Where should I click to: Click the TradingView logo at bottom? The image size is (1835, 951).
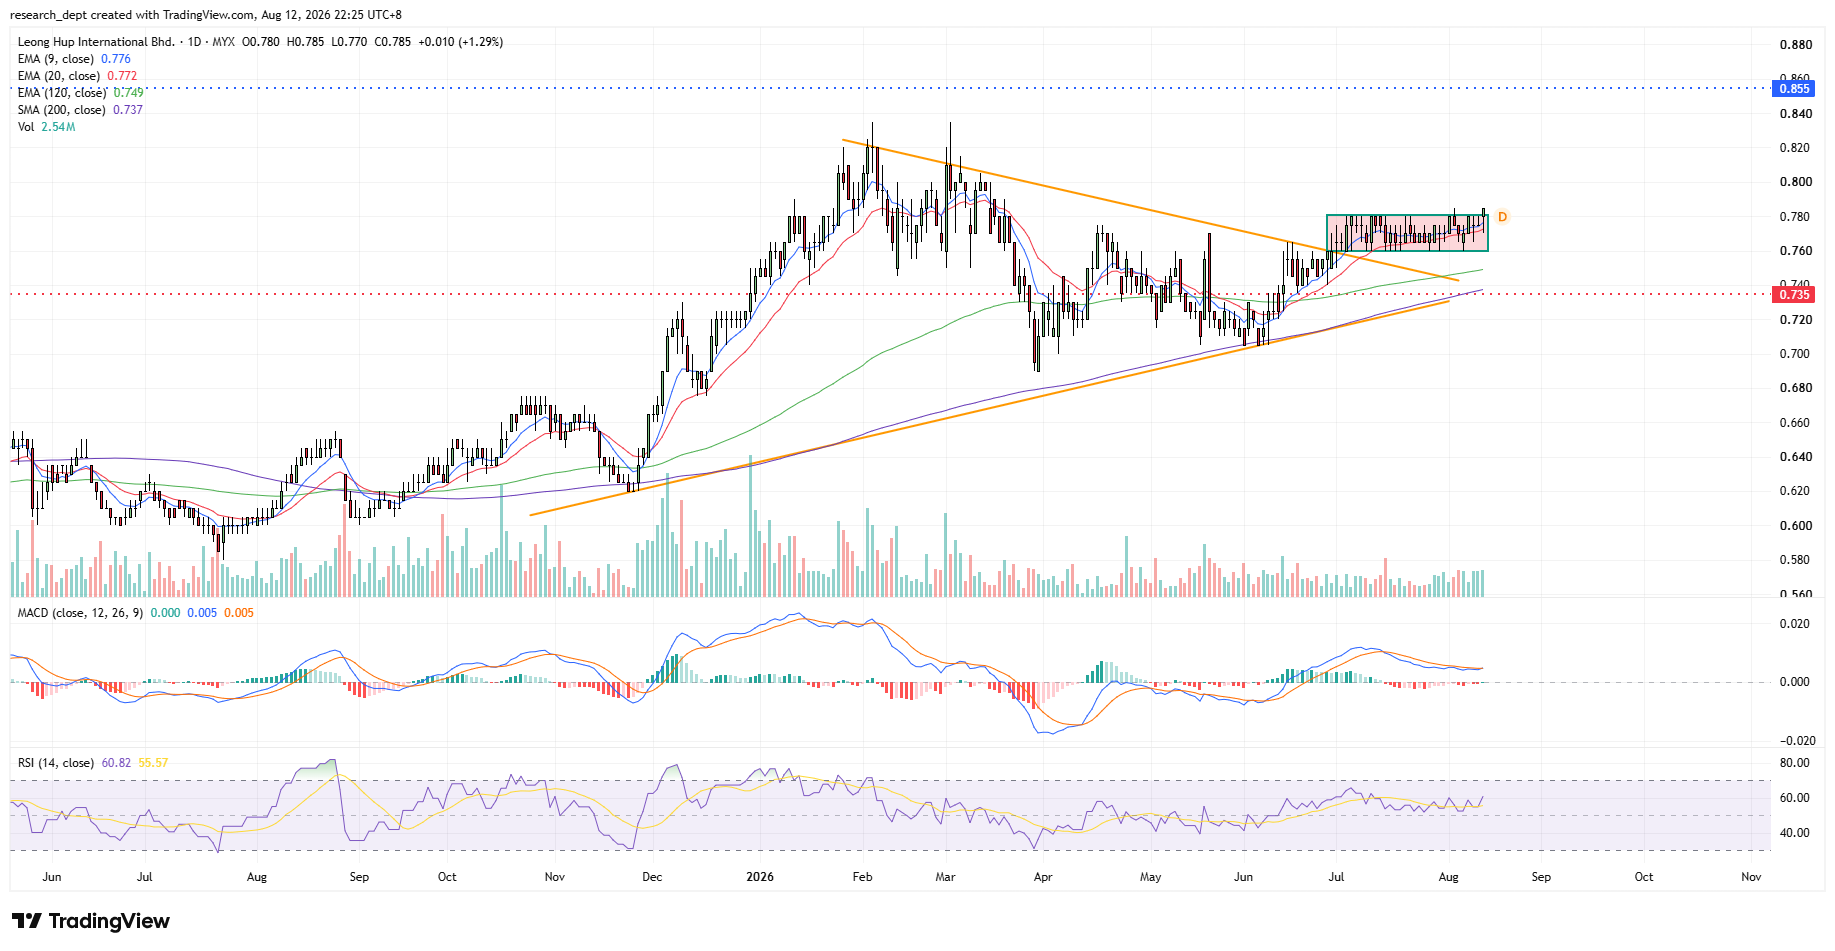(x=91, y=921)
